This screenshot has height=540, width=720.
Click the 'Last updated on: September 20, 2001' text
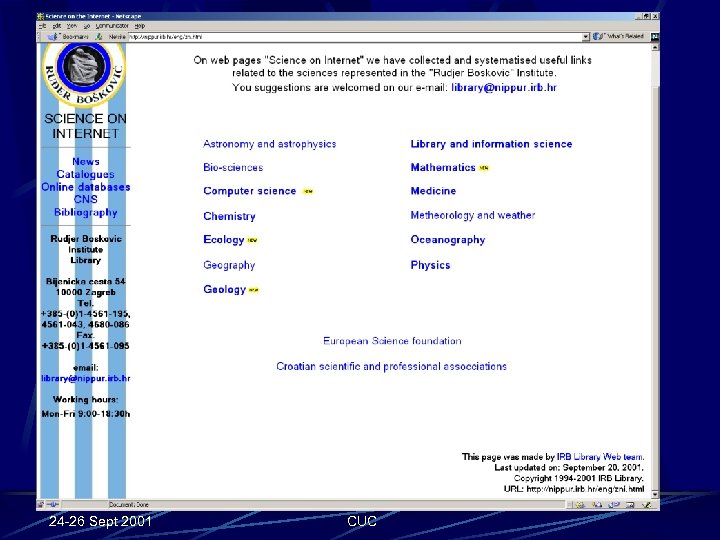pyautogui.click(x=569, y=467)
